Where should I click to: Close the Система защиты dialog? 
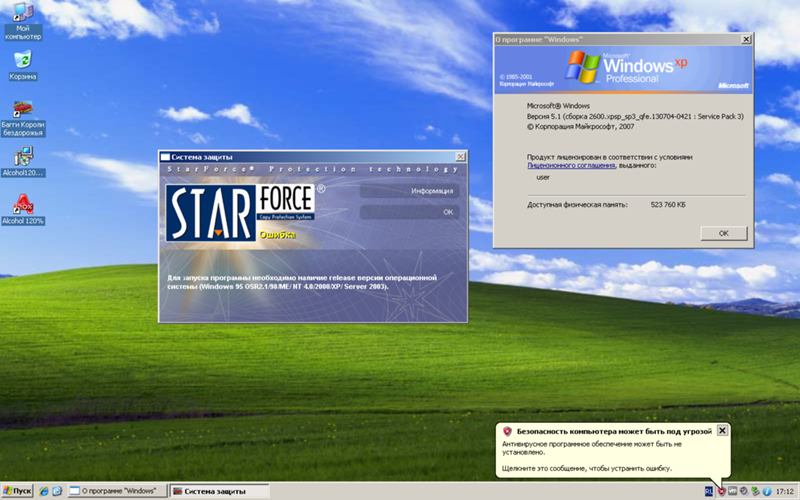point(460,157)
